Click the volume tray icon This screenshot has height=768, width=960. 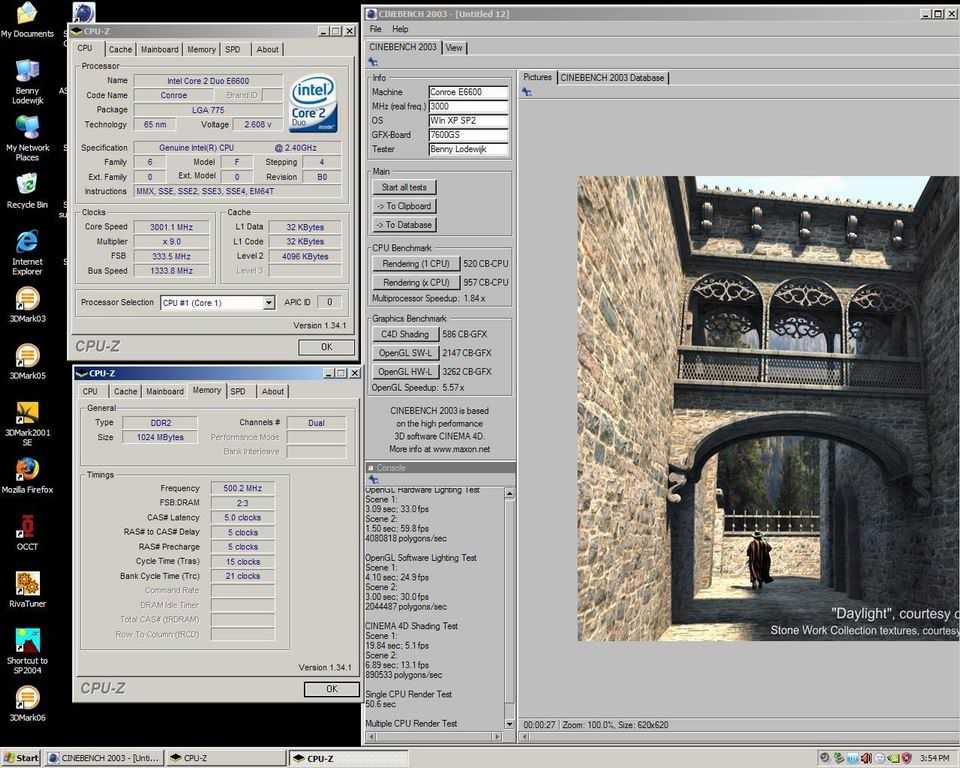pyautogui.click(x=866, y=758)
